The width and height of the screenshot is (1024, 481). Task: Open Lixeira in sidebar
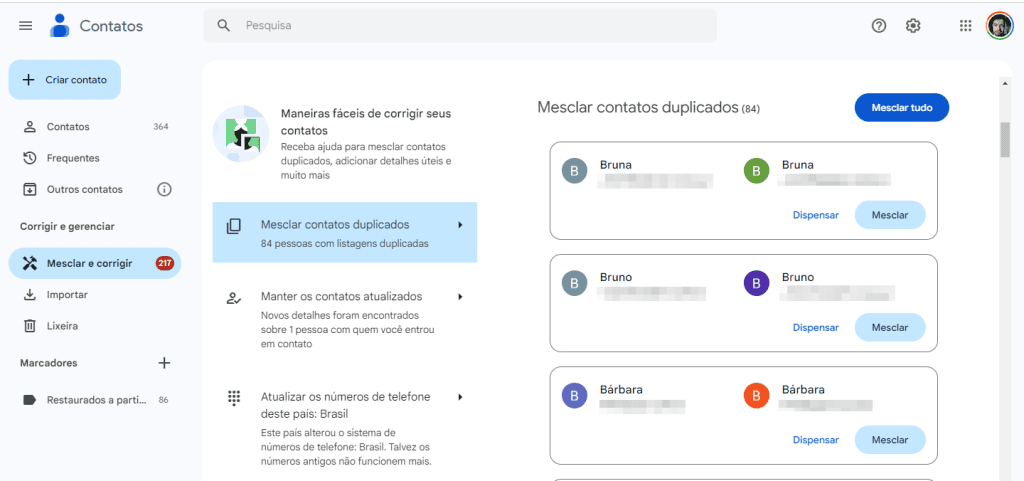click(x=95, y=326)
